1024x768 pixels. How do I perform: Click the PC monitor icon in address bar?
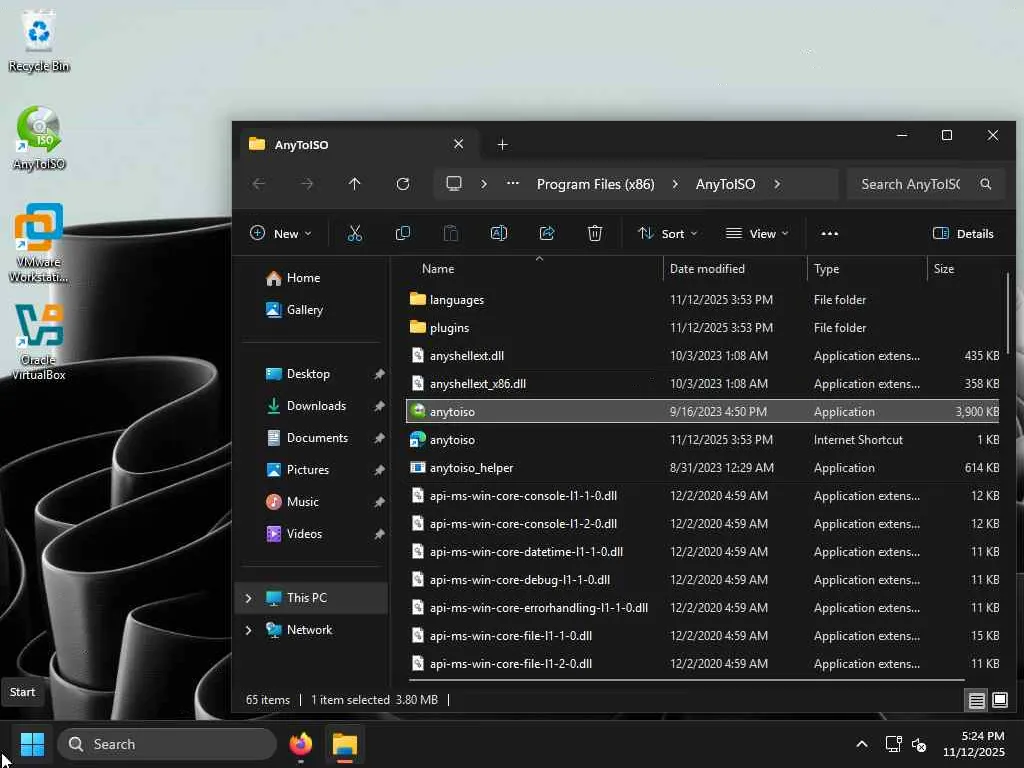[454, 184]
